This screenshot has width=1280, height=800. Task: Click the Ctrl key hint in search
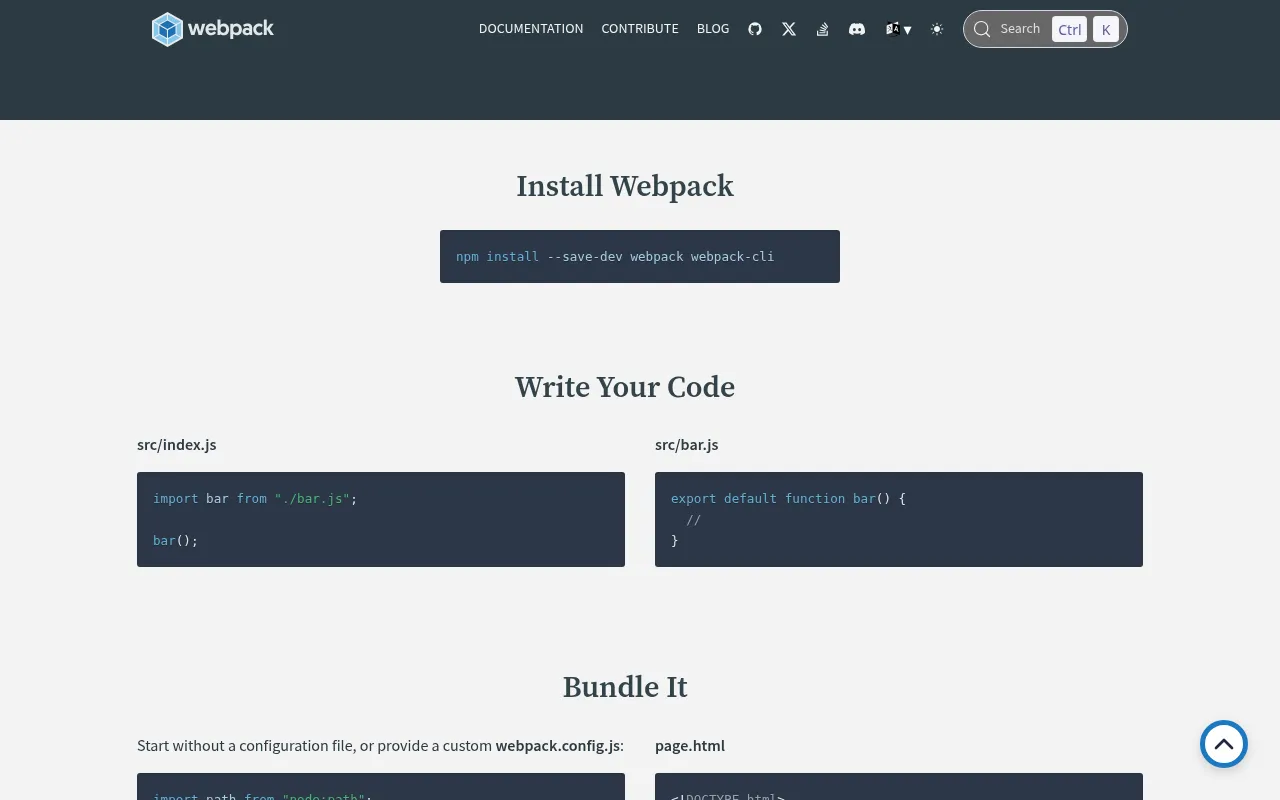(x=1069, y=29)
